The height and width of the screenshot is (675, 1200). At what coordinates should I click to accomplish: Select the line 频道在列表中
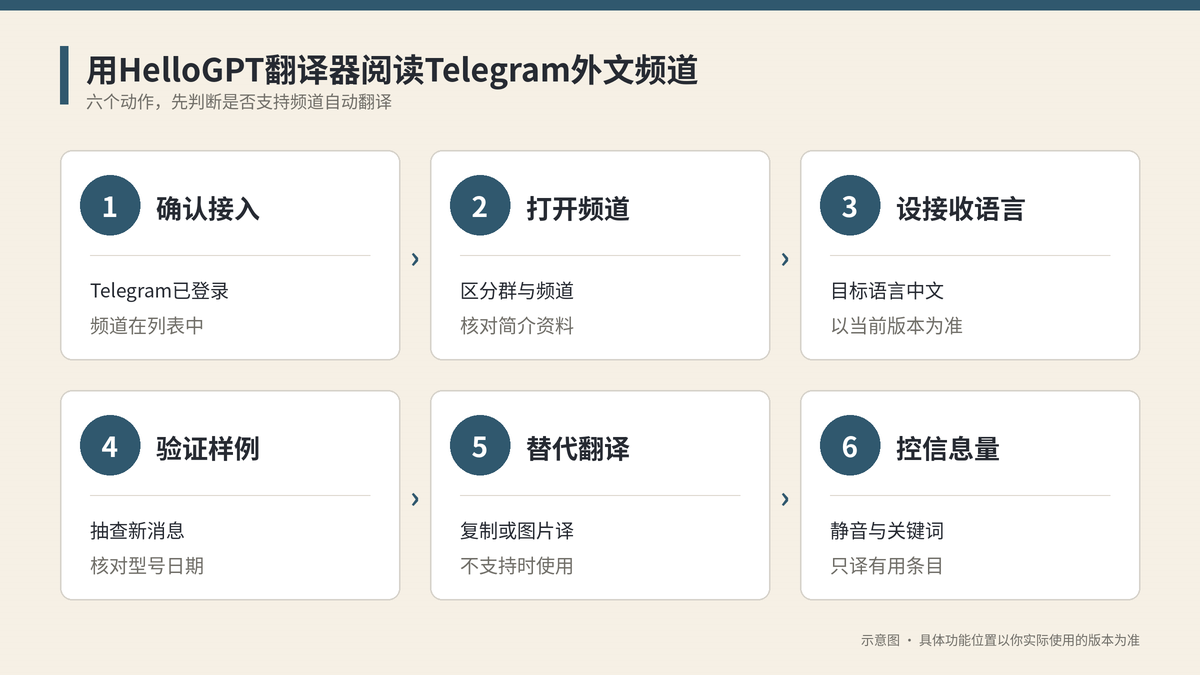[147, 325]
